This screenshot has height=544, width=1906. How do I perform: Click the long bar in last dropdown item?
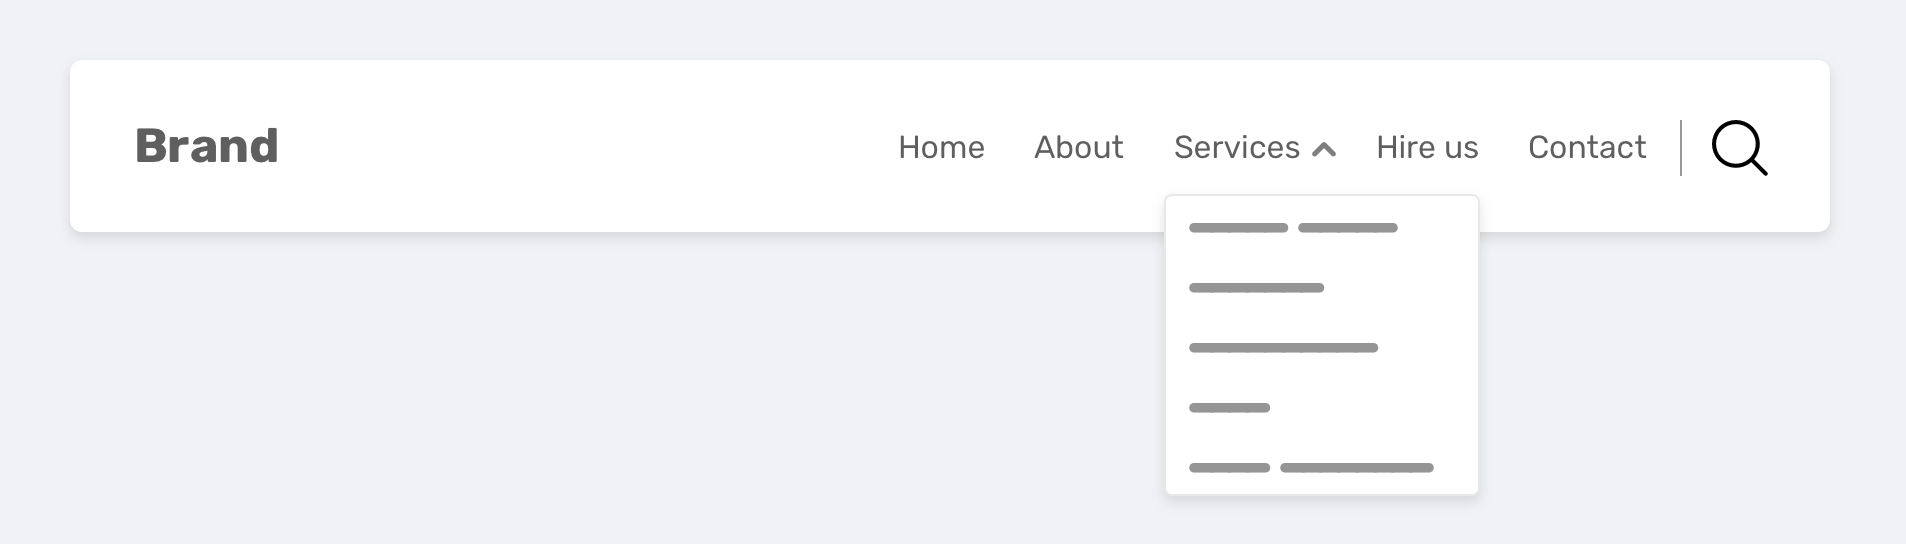coord(1356,468)
